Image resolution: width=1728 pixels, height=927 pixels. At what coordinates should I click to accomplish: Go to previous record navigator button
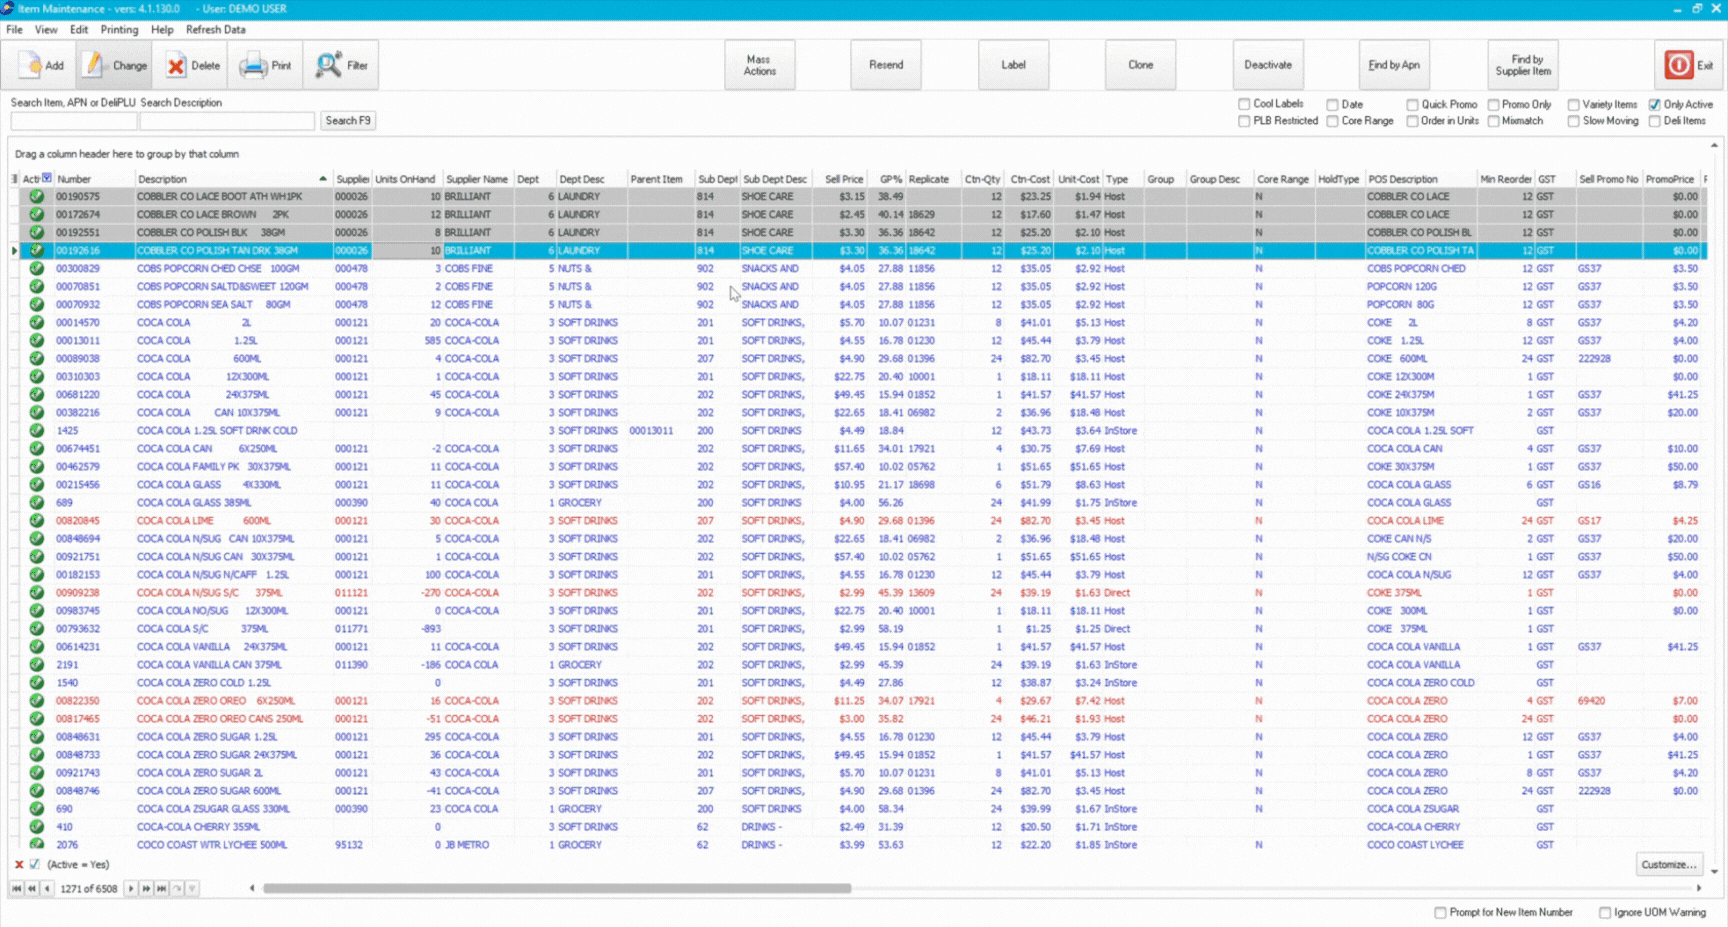pyautogui.click(x=47, y=888)
